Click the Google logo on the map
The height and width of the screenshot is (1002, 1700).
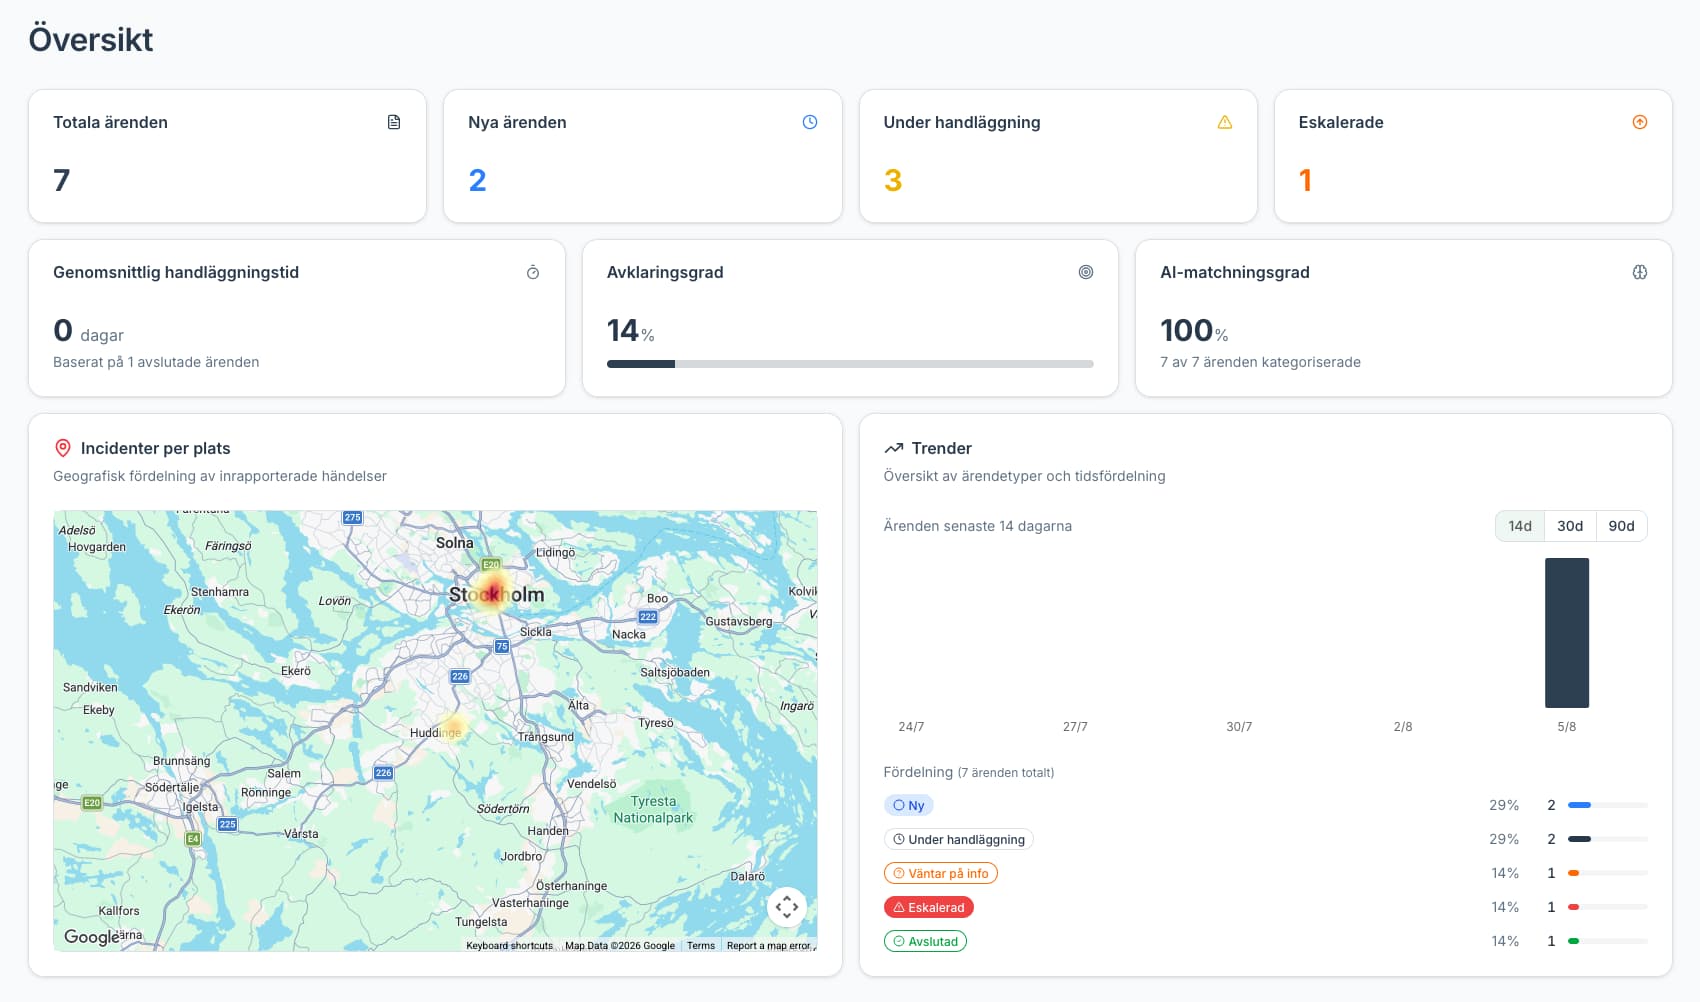tap(92, 937)
